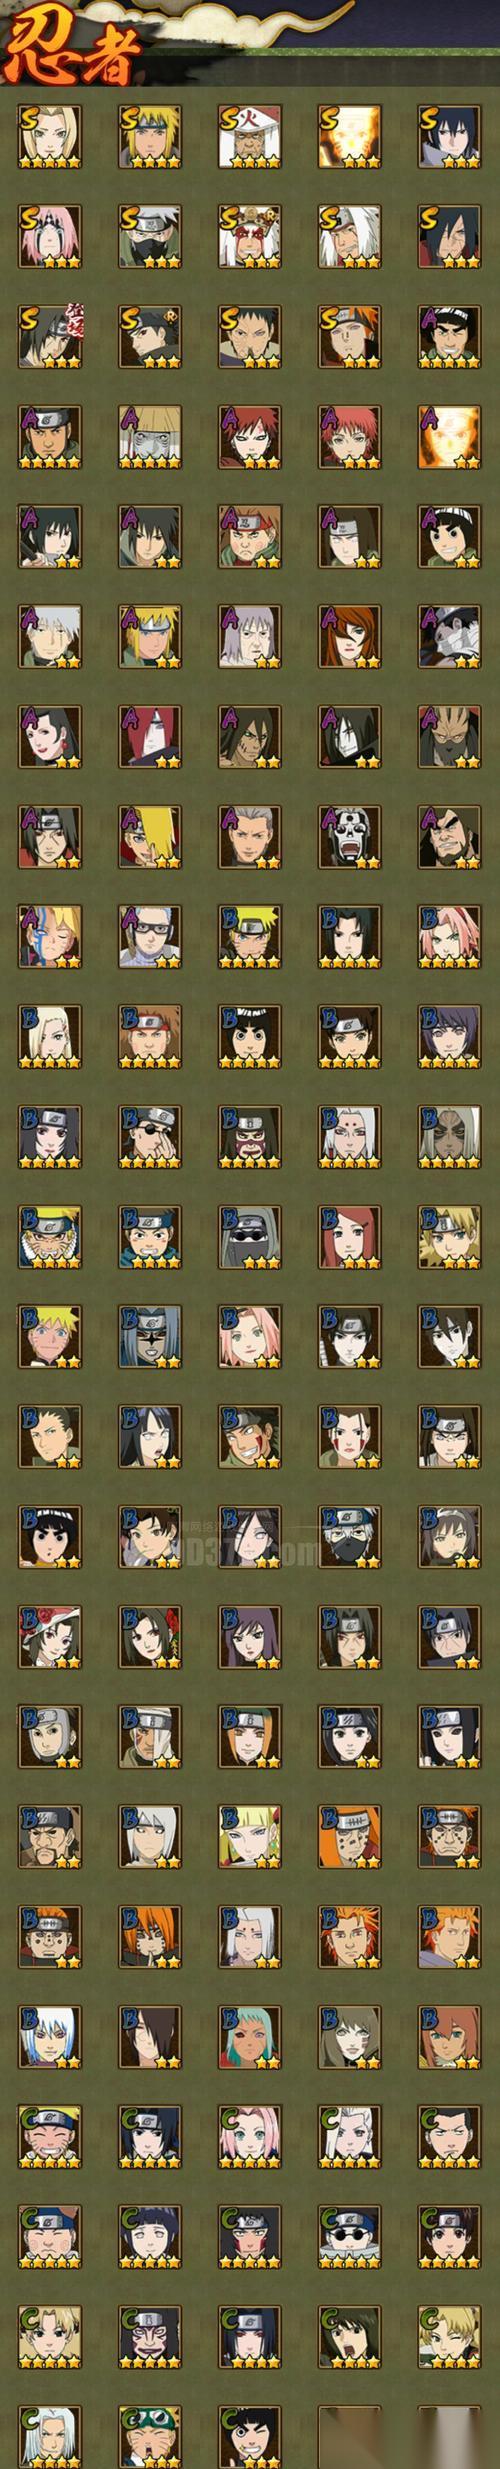
Task: Pick A-rank Deidara with blonde fringe
Action: point(150,836)
